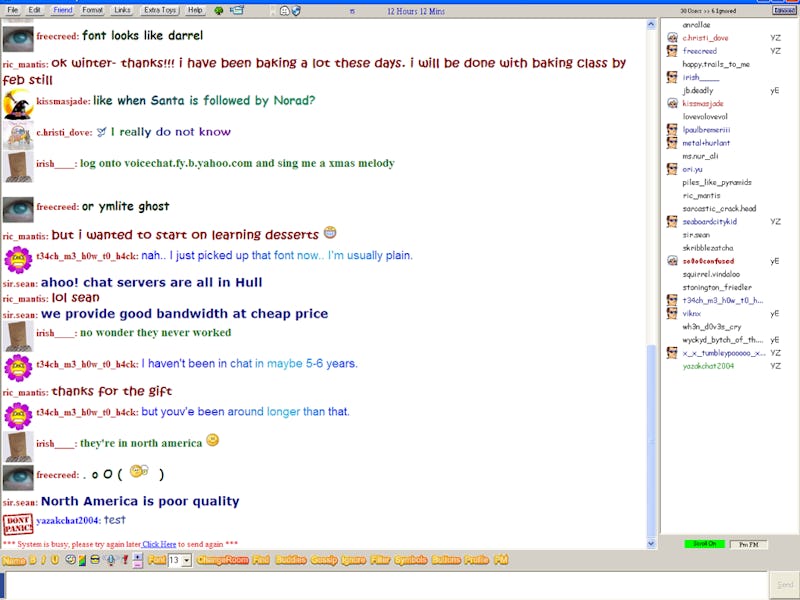Viewport: 800px width, 600px height.
Task: Open the Extra Toys menu
Action: pos(159,10)
